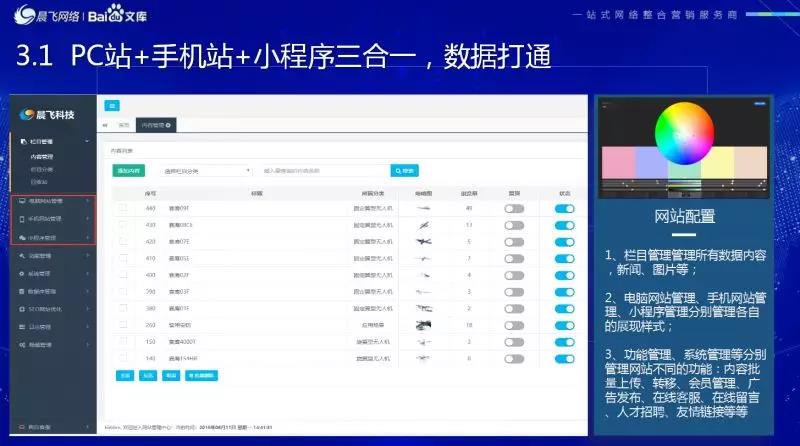Open the 选择栏目分类 dropdown
This screenshot has height=446, width=800.
click(206, 171)
